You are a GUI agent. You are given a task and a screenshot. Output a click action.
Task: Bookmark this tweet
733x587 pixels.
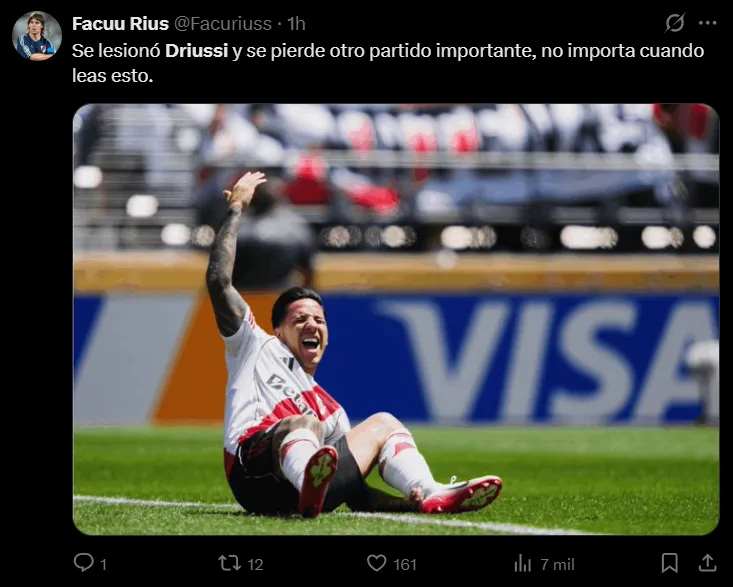669,563
